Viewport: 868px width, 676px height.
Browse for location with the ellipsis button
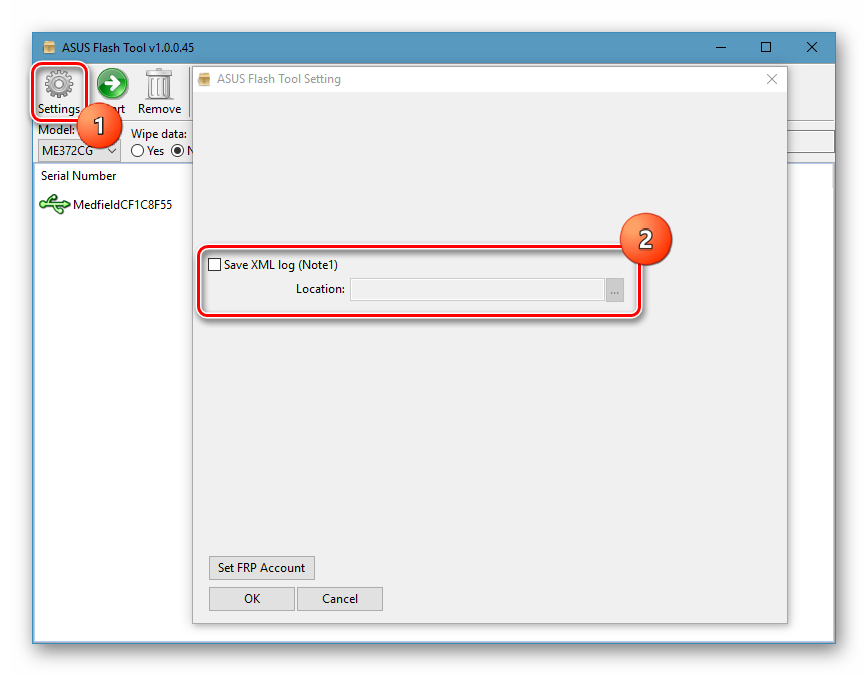click(x=614, y=290)
